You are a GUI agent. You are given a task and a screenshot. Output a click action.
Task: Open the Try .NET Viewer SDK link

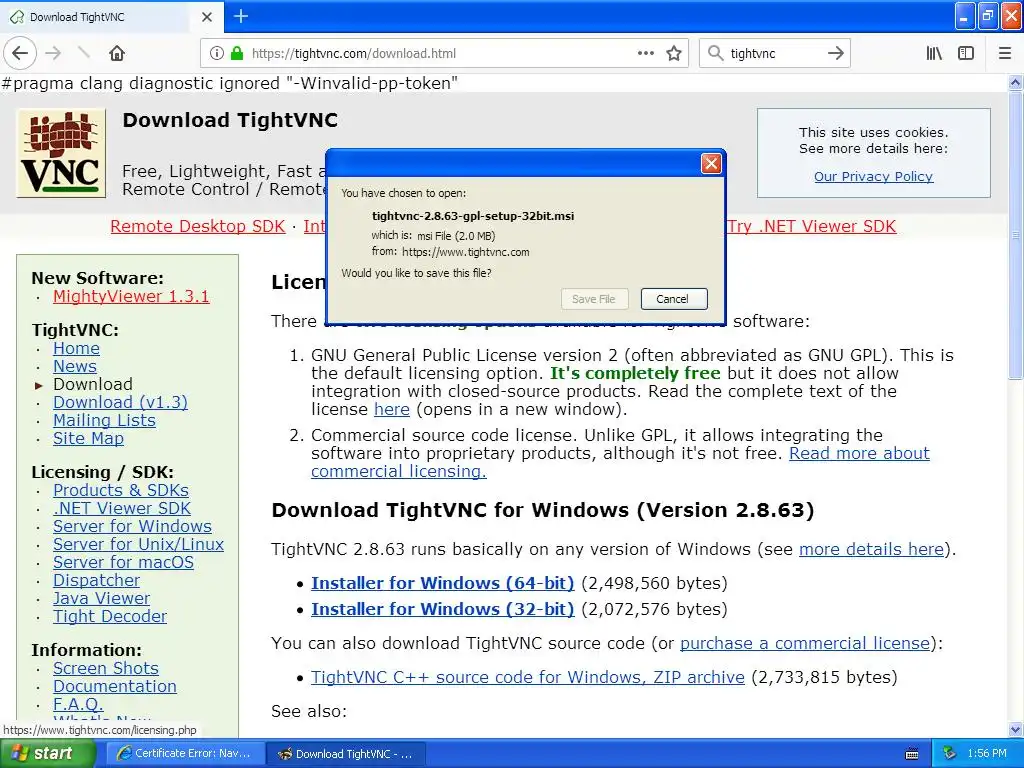coord(812,226)
